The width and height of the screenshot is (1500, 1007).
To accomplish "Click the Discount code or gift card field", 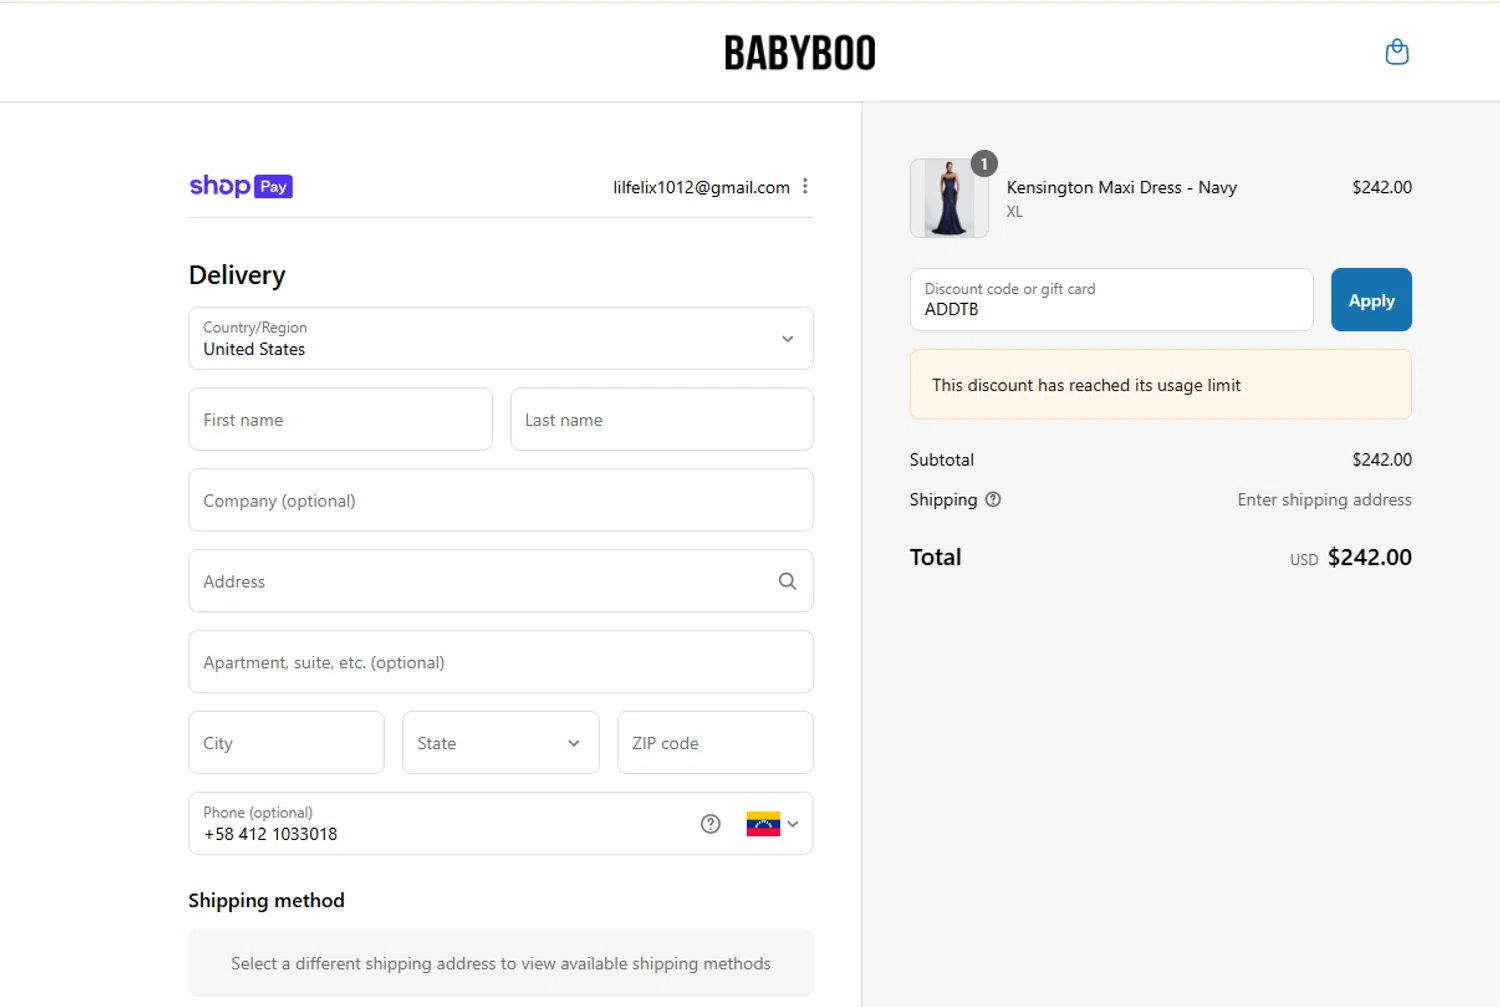I will (1111, 299).
